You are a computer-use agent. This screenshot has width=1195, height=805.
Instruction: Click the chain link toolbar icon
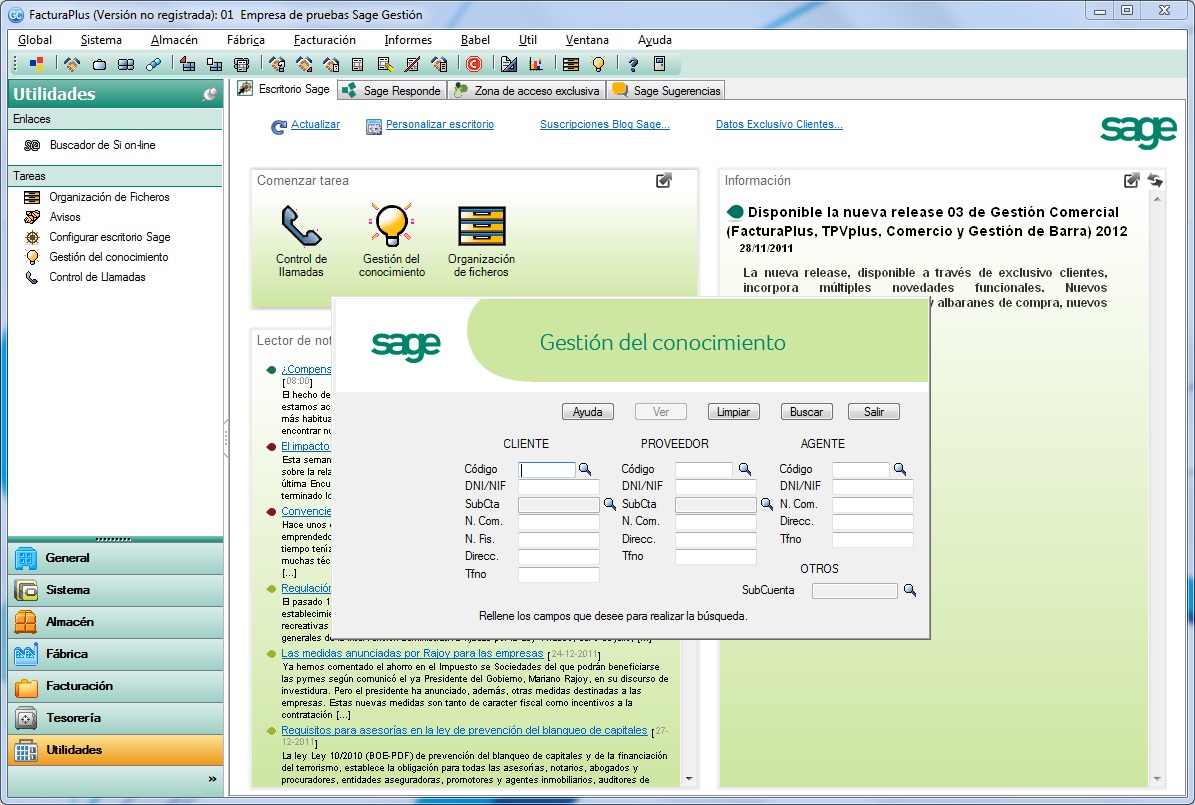(154, 64)
